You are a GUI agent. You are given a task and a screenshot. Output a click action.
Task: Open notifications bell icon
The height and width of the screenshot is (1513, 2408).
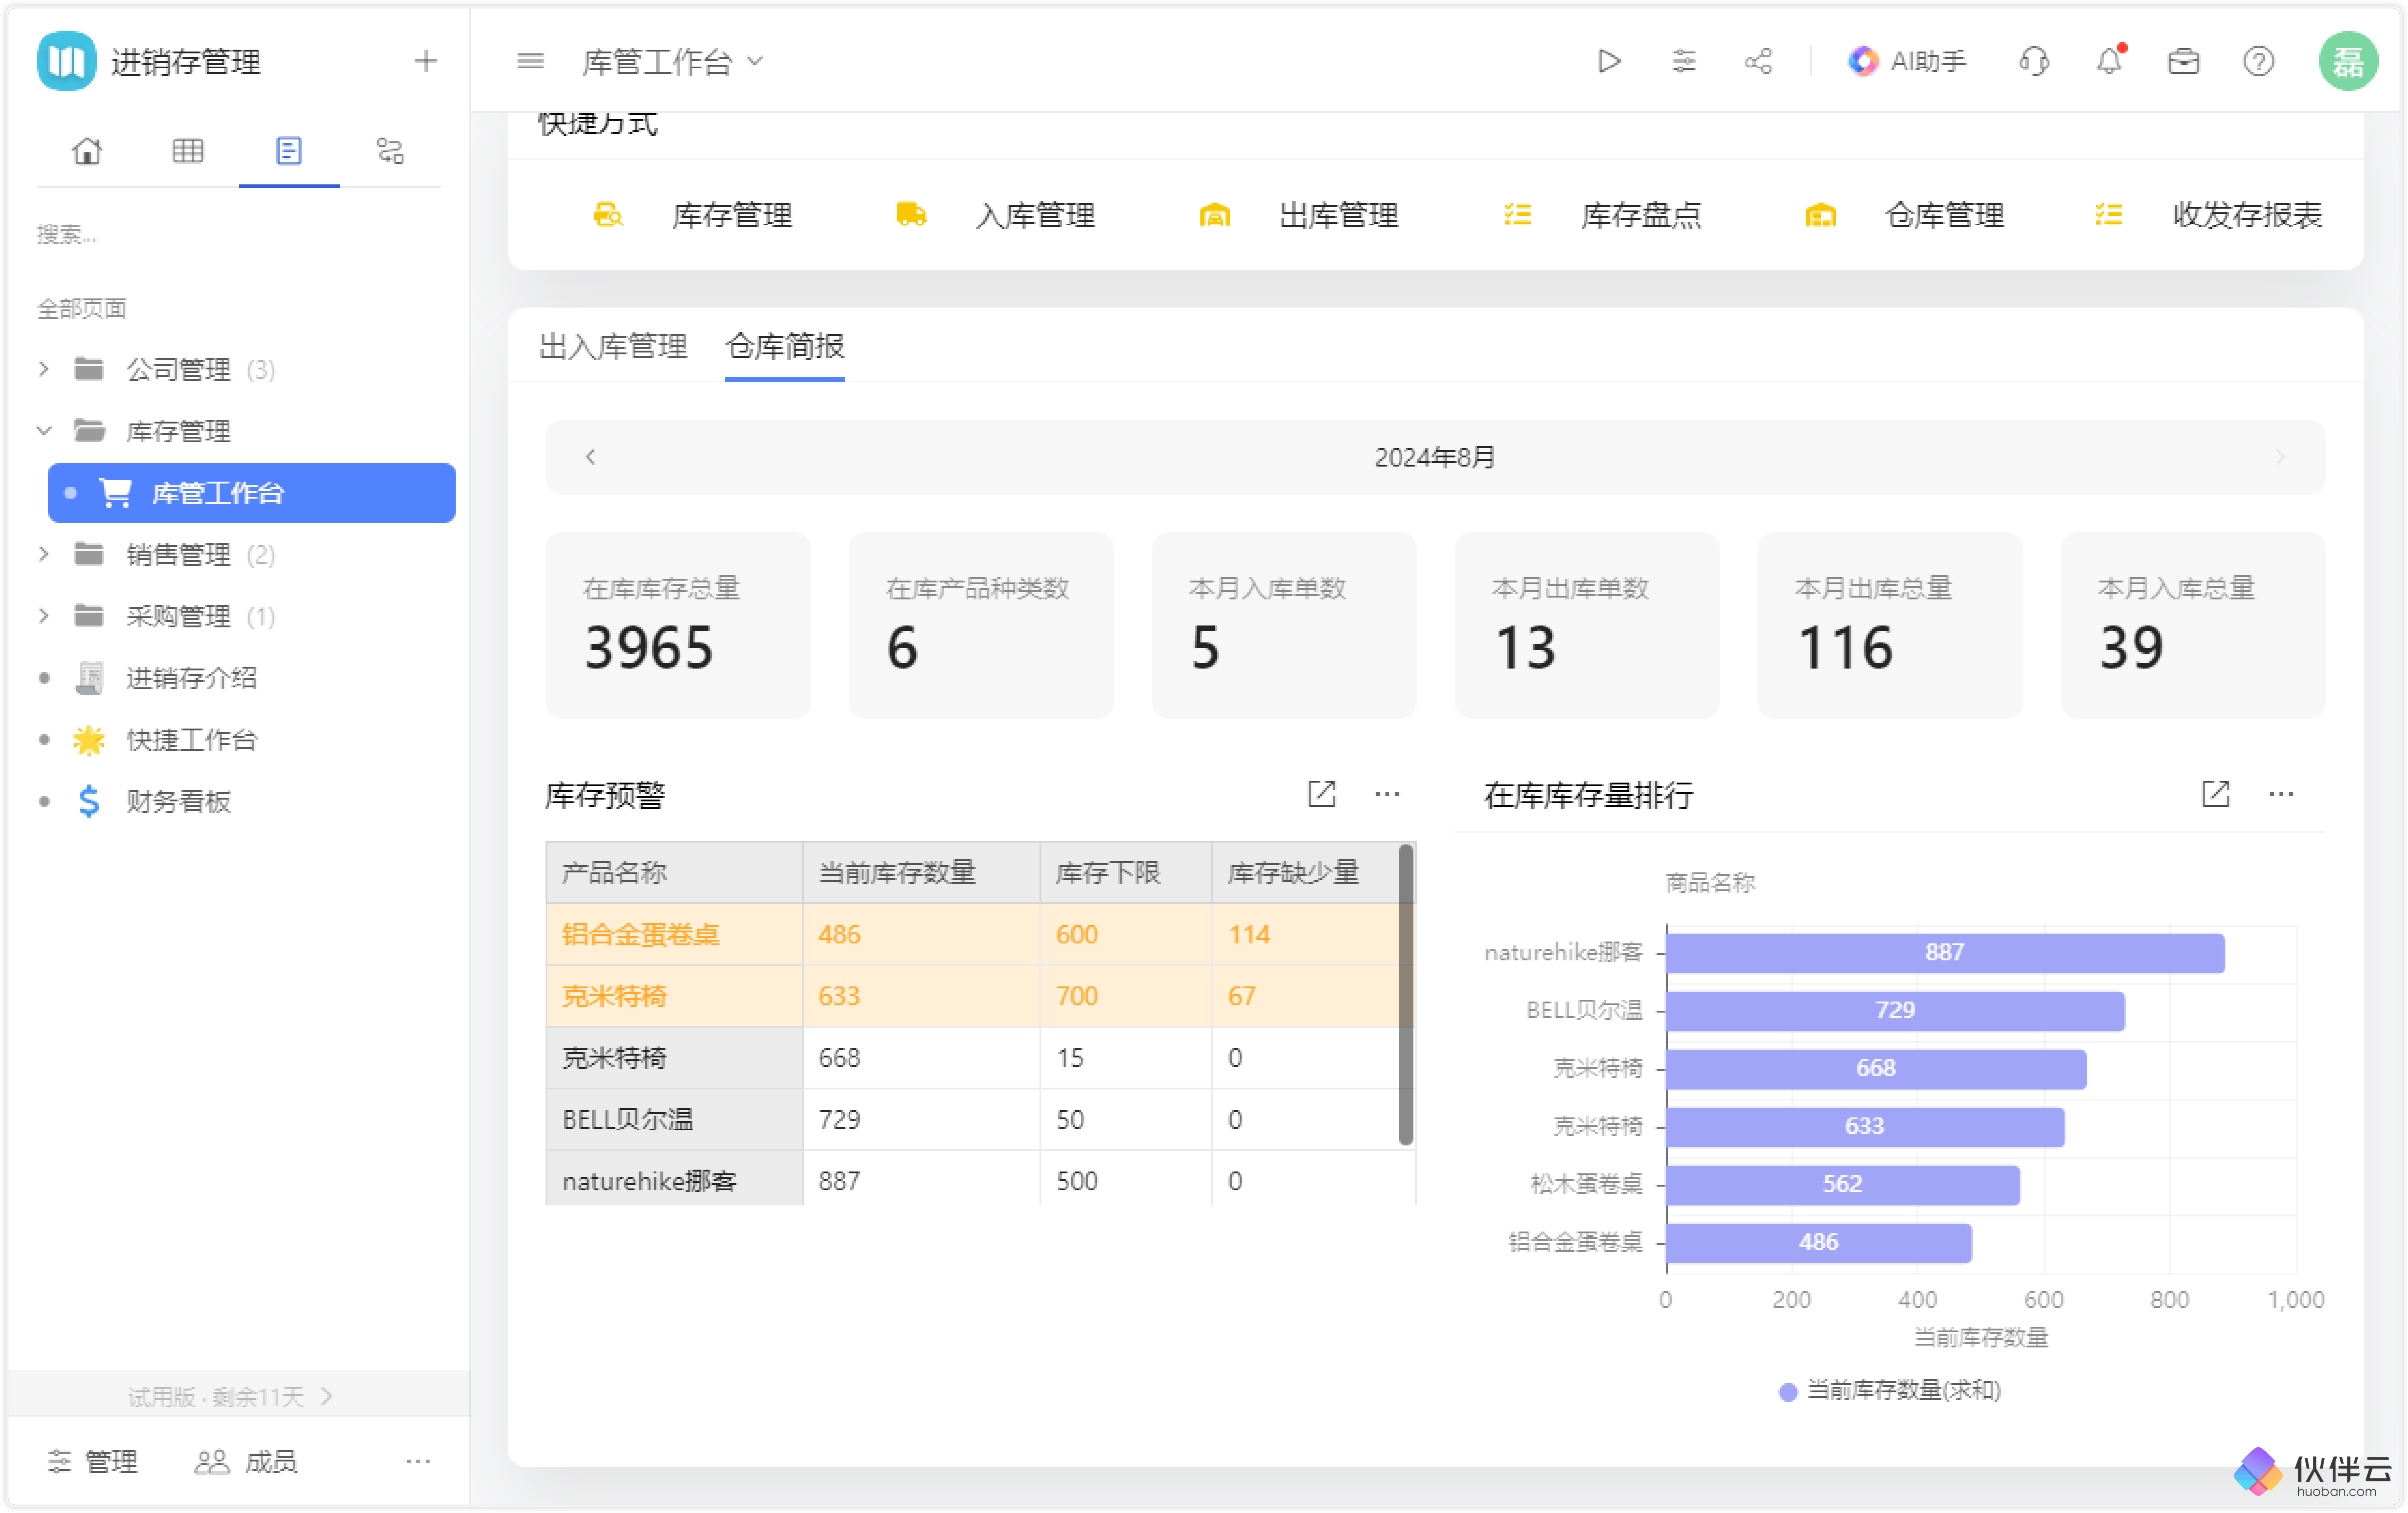[x=2109, y=61]
